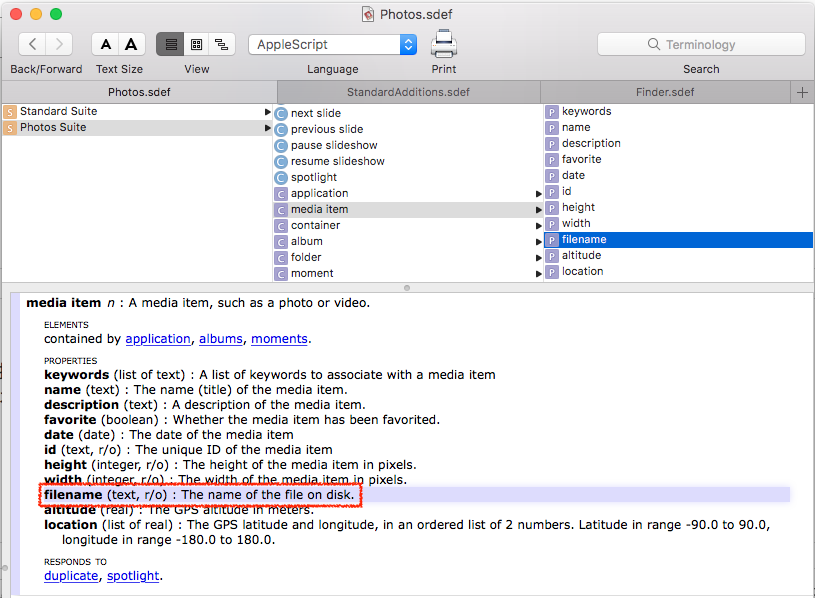Select the location property in column

[x=678, y=272]
